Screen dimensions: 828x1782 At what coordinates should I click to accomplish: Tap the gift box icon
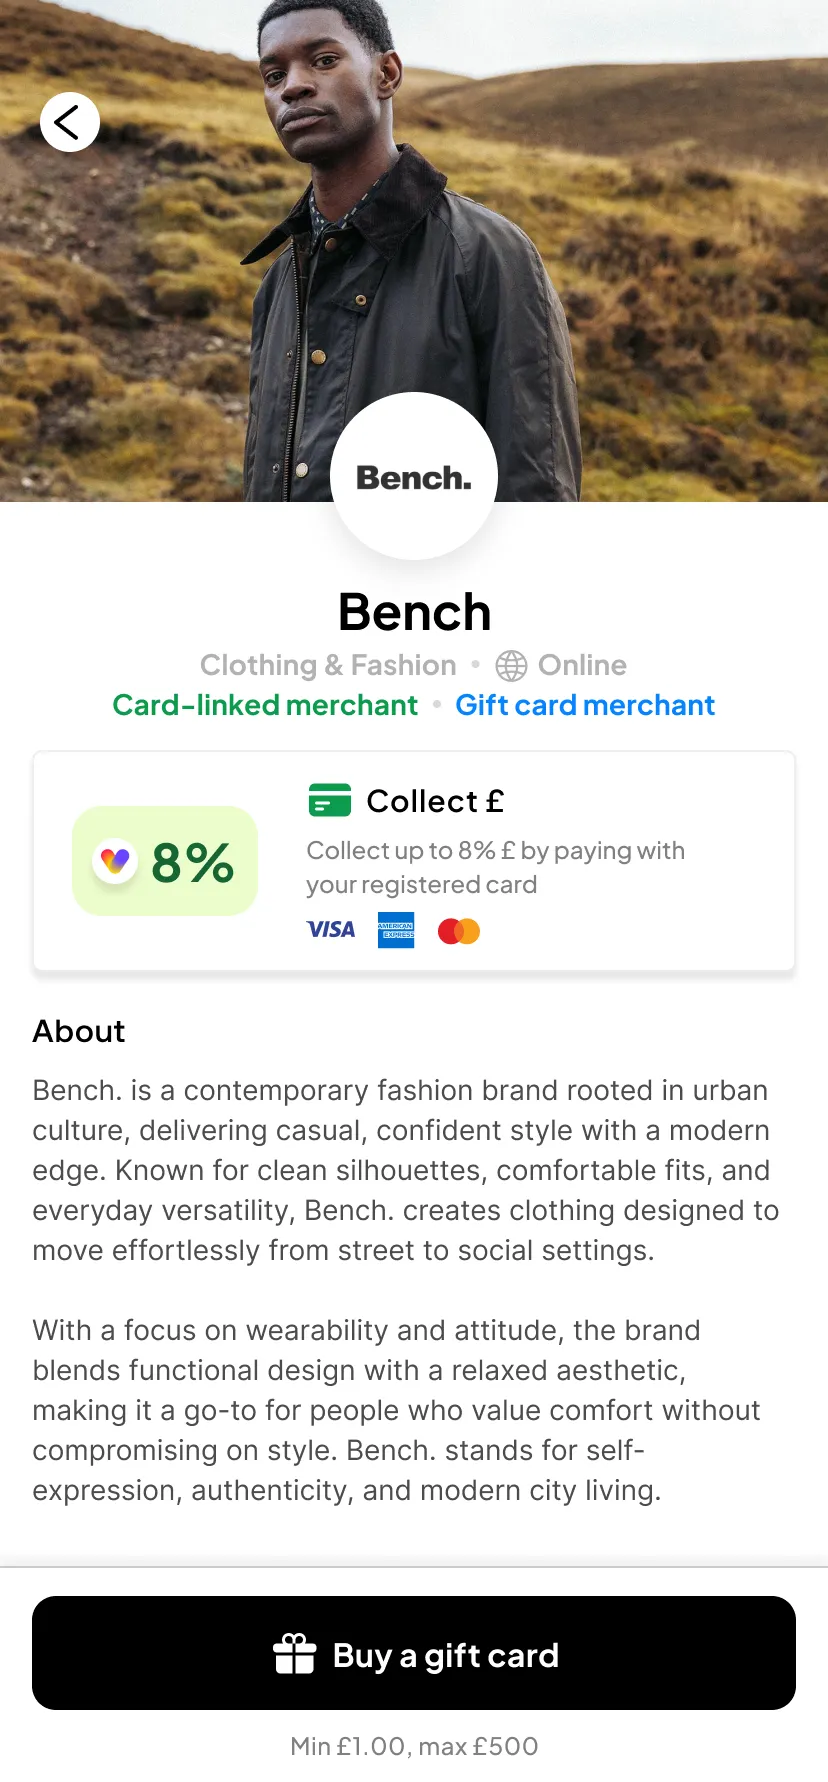pos(295,1653)
